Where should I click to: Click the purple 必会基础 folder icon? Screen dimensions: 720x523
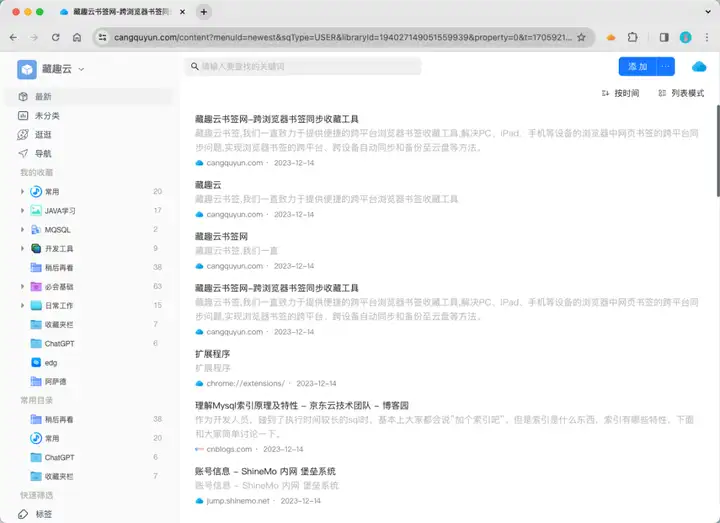point(36,287)
